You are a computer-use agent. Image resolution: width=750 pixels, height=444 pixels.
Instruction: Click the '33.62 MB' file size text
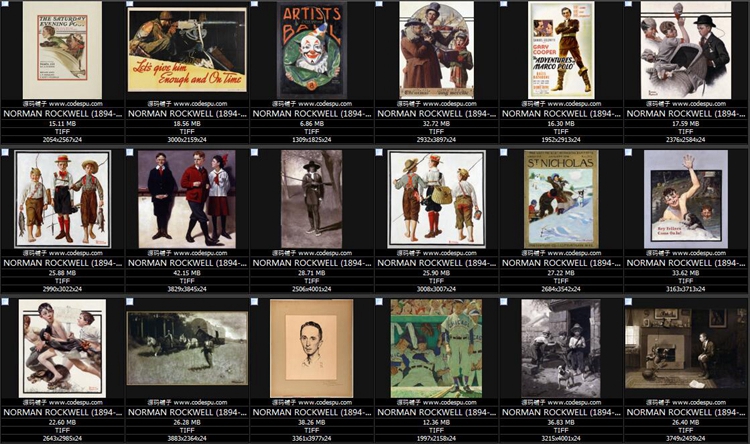[685, 273]
